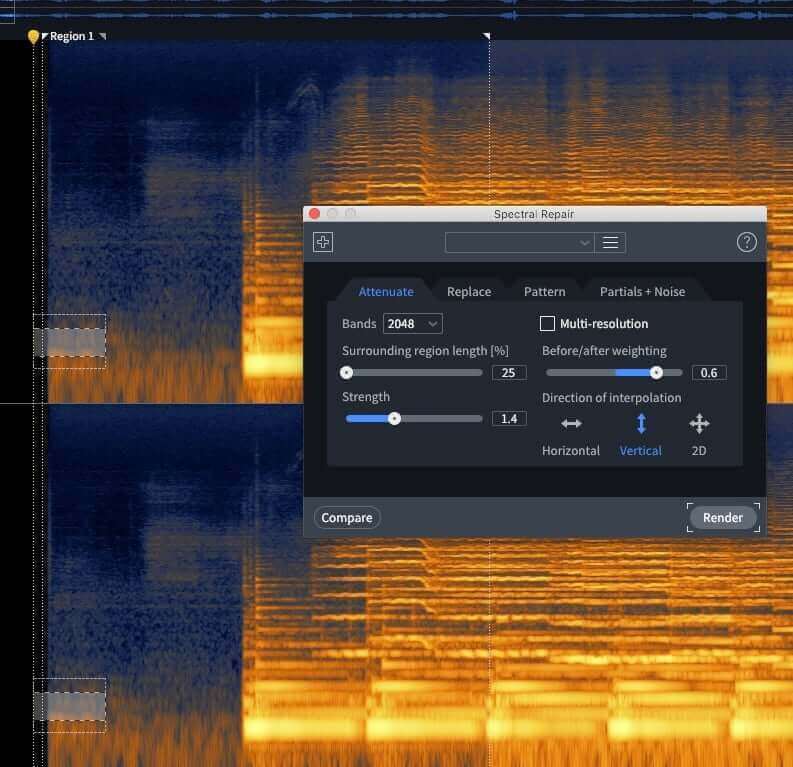The image size is (793, 767).
Task: Click the Render button
Action: pos(723,518)
